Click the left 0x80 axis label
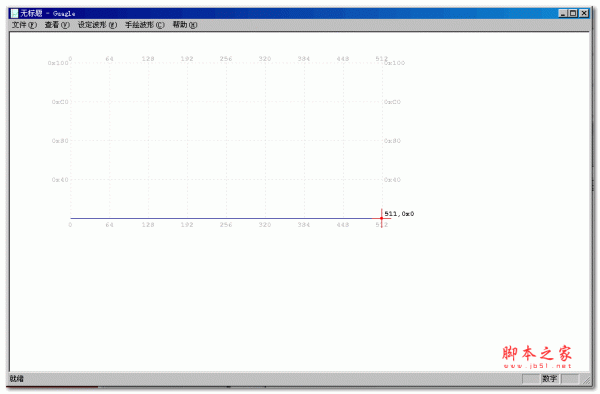This screenshot has width=600, height=394. (x=60, y=141)
